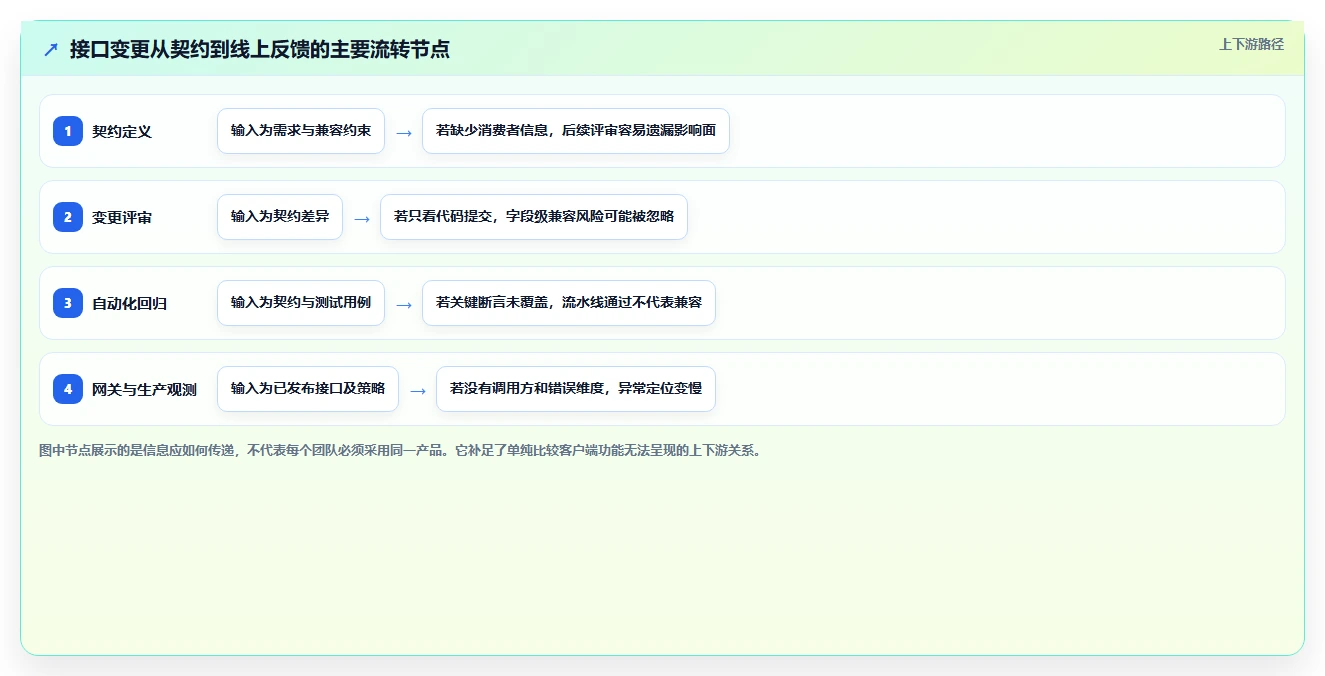
Task: Click the 输入为契约差异 chip
Action: (x=280, y=217)
